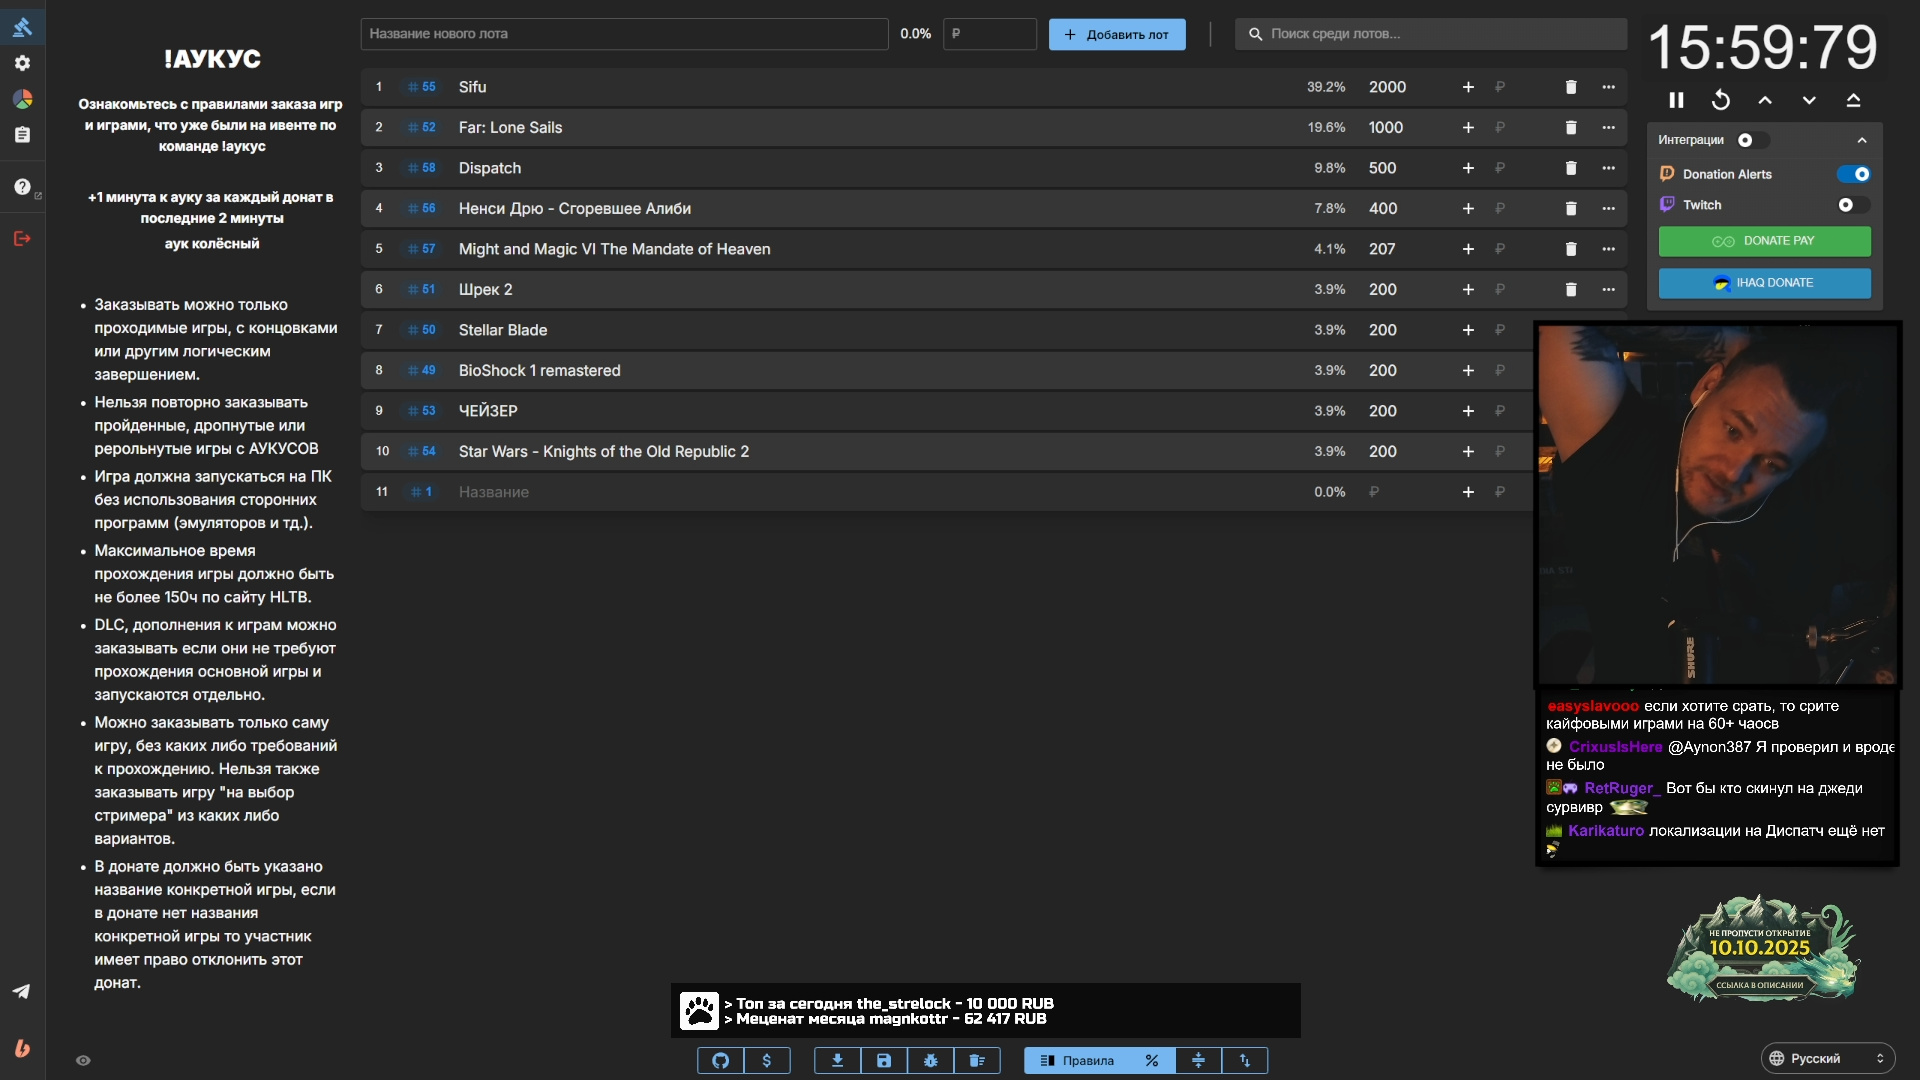The height and width of the screenshot is (1080, 1920).
Task: Enable the Twitch integration toggle
Action: [1853, 205]
